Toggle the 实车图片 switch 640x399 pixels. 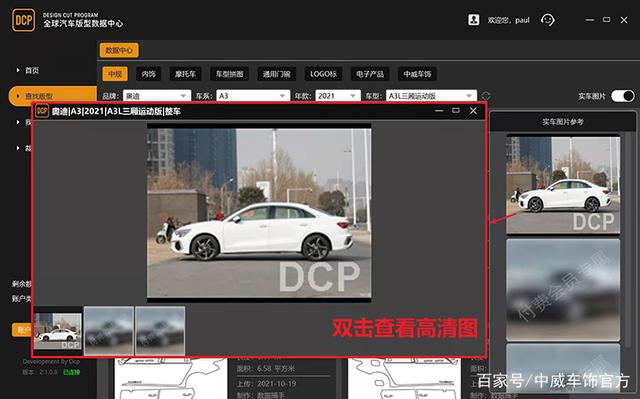(x=623, y=96)
